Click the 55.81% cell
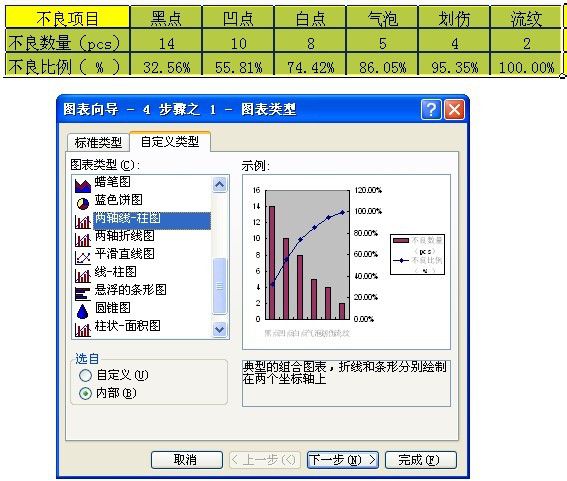The width and height of the screenshot is (567, 481). click(x=238, y=64)
